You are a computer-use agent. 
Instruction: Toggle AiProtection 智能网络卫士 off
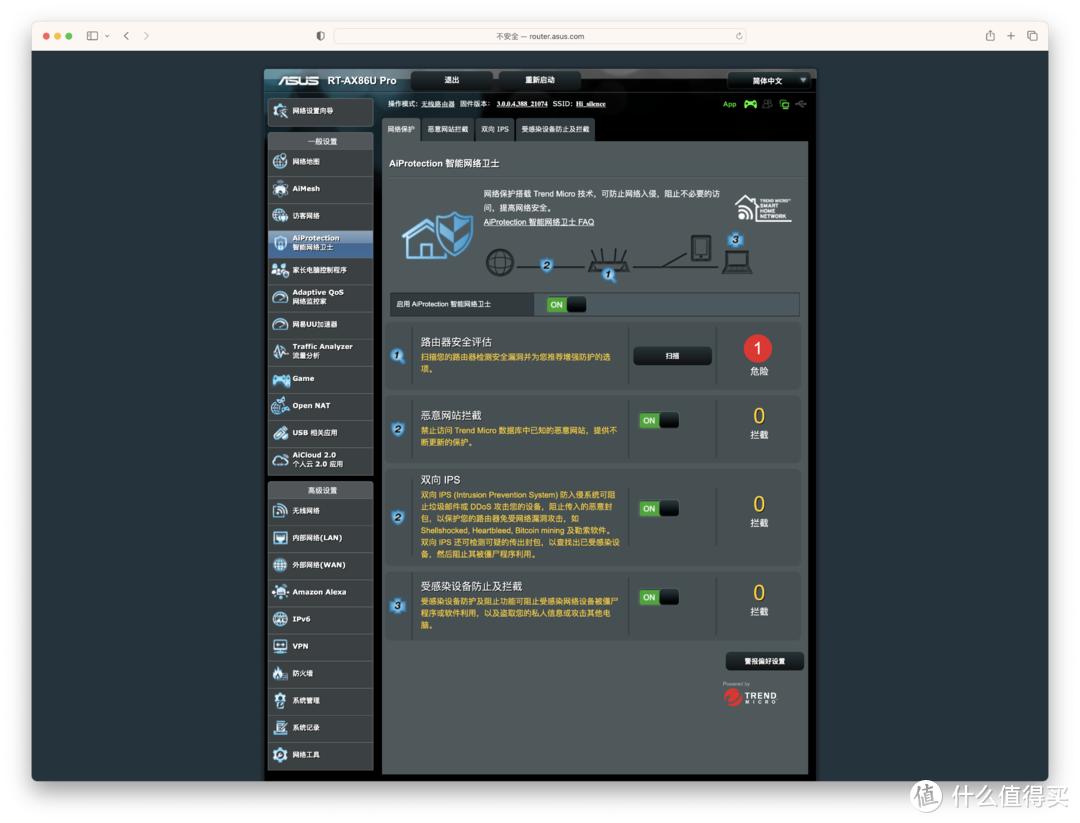(x=565, y=303)
